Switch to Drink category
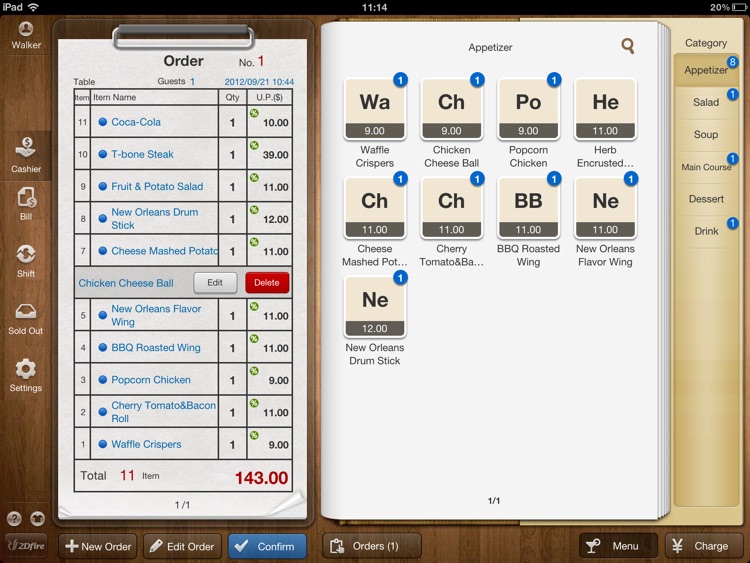Image resolution: width=750 pixels, height=563 pixels. pos(706,231)
